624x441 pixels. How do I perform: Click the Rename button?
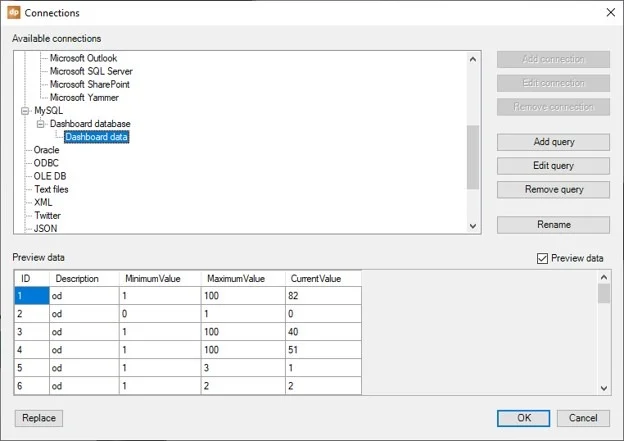tap(553, 225)
